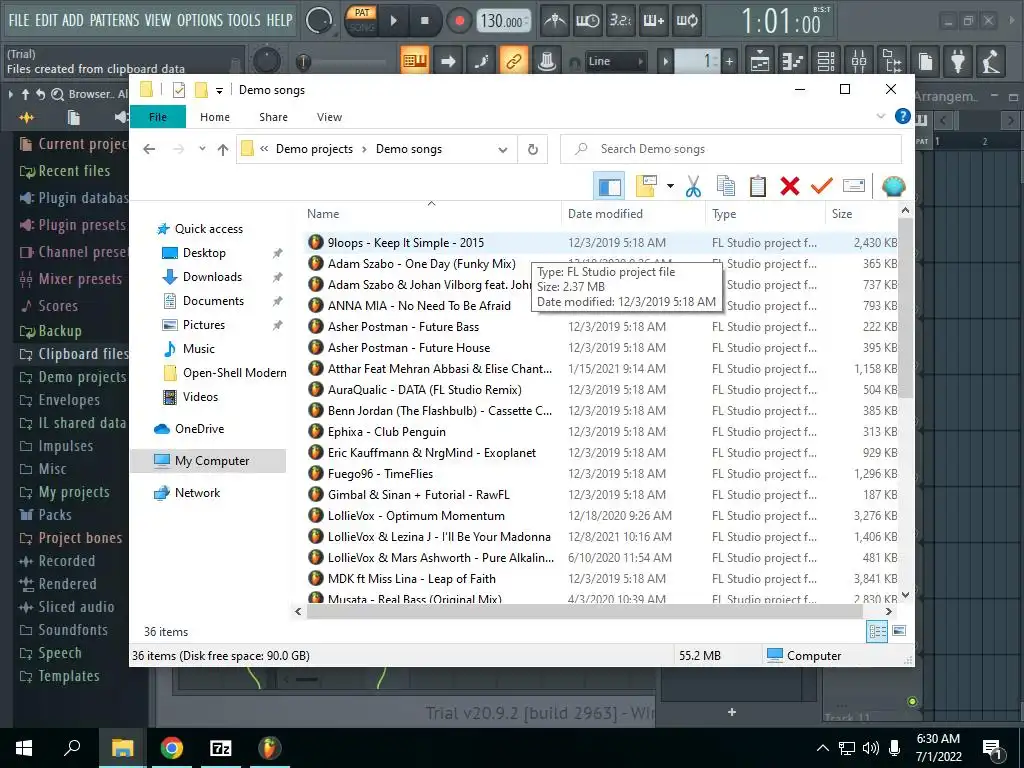Click the FL Studio project files icon
The image size is (1024, 768).
pos(925,61)
